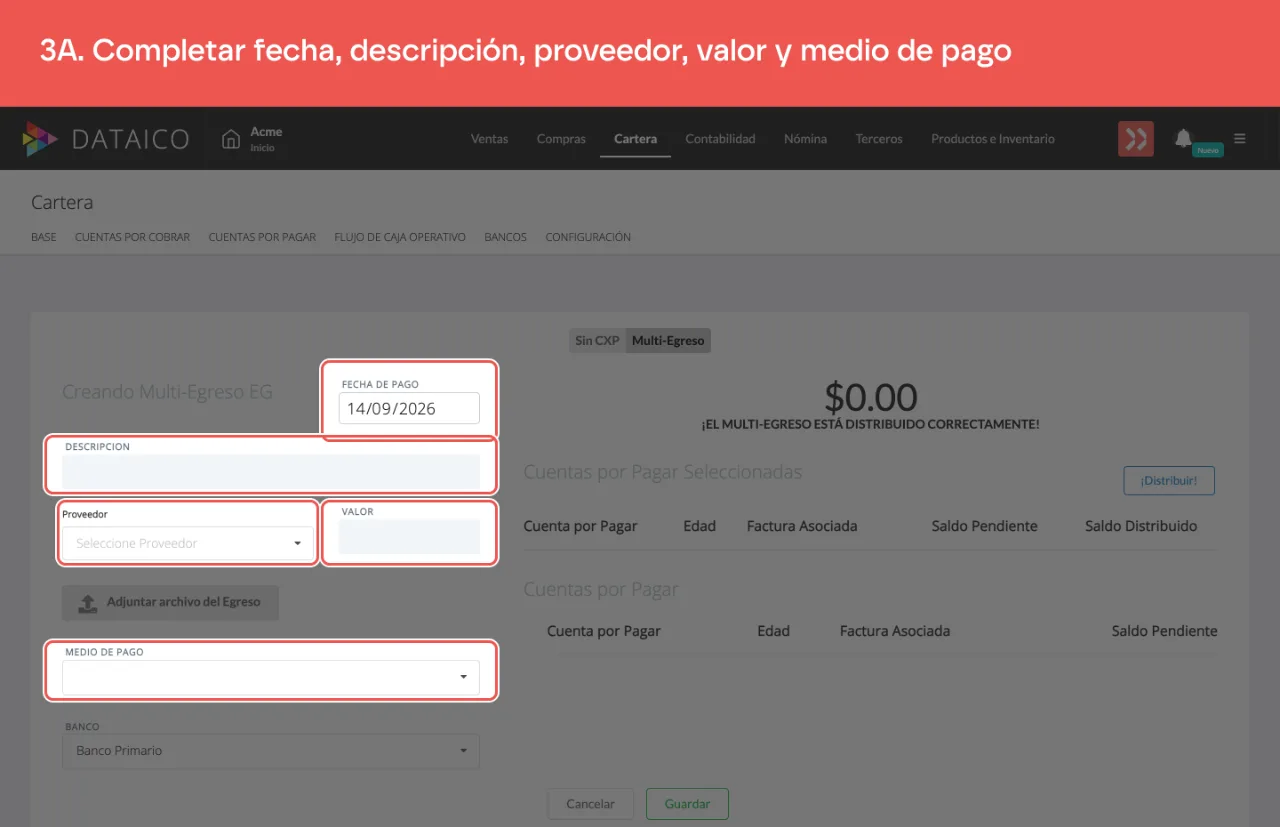Open the hamburger menu icon
The height and width of the screenshot is (827, 1280).
[x=1240, y=139]
